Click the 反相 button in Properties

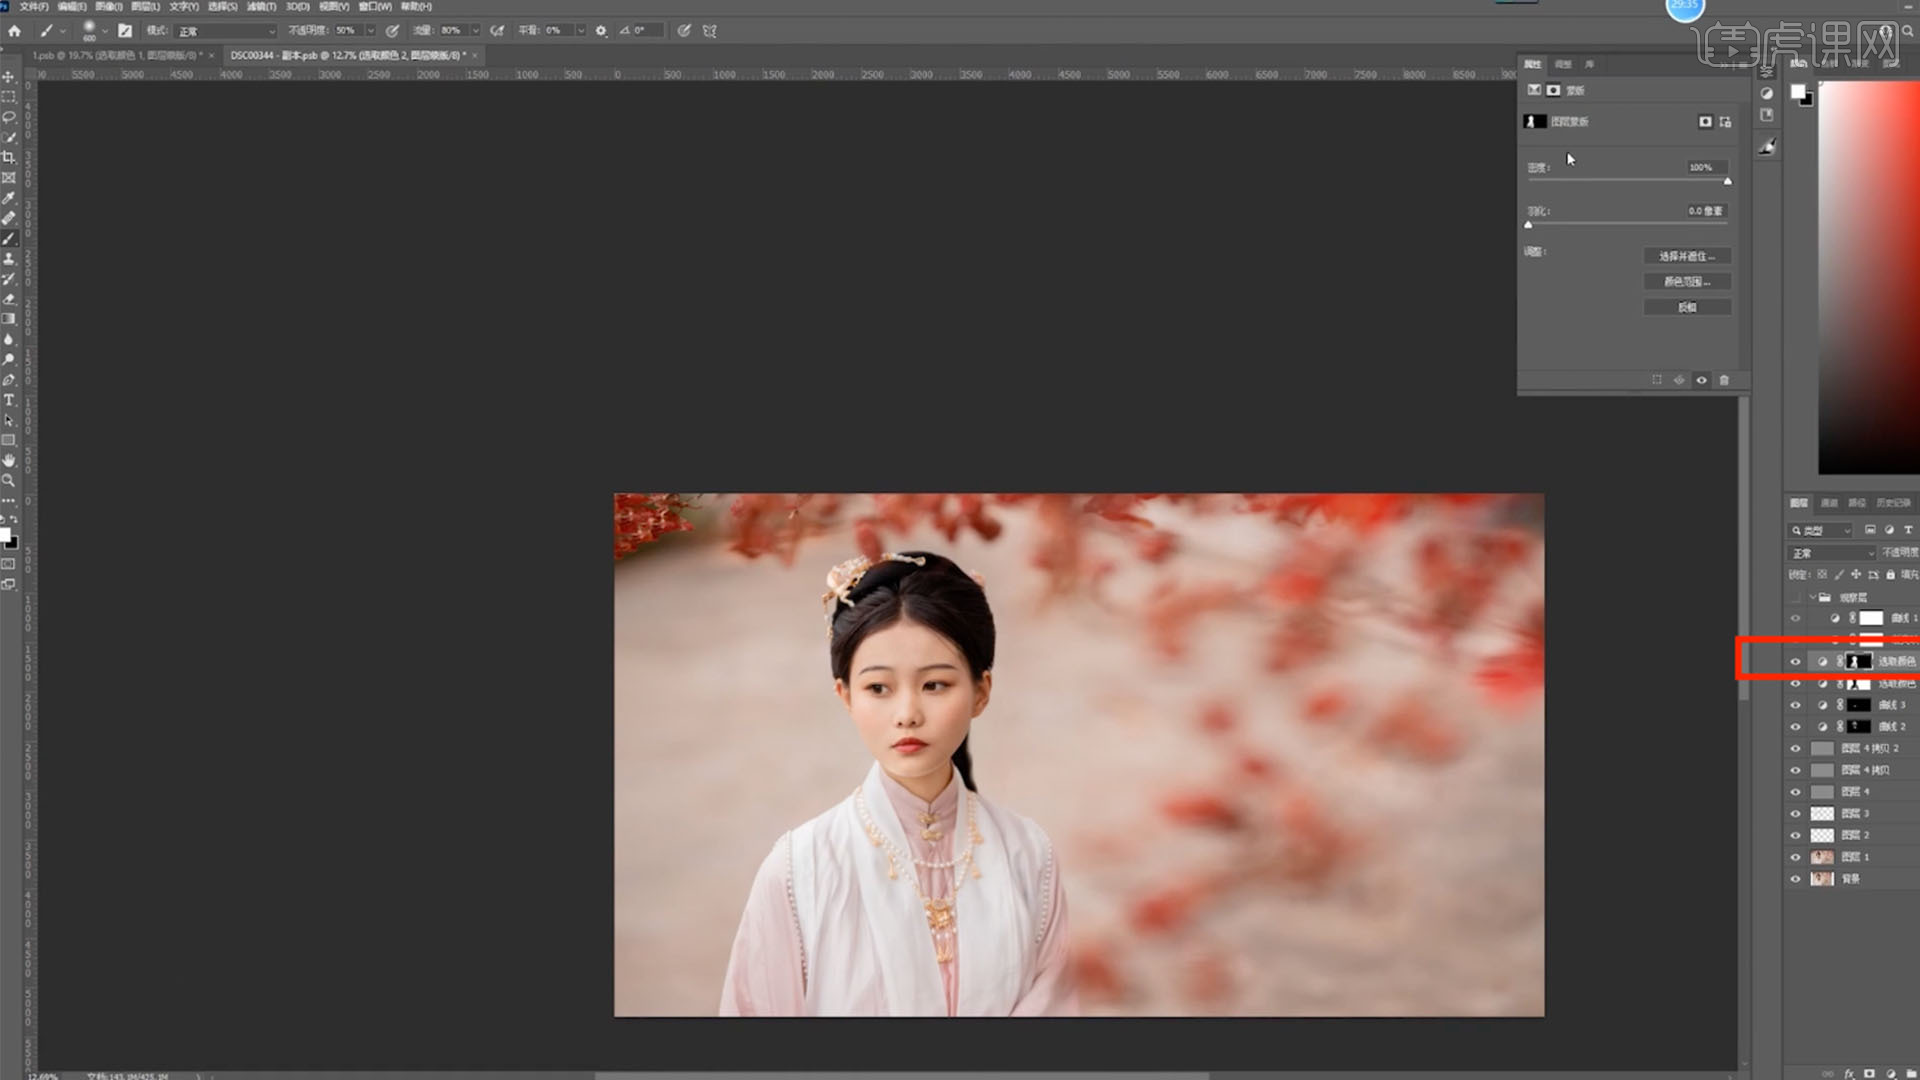(x=1686, y=307)
